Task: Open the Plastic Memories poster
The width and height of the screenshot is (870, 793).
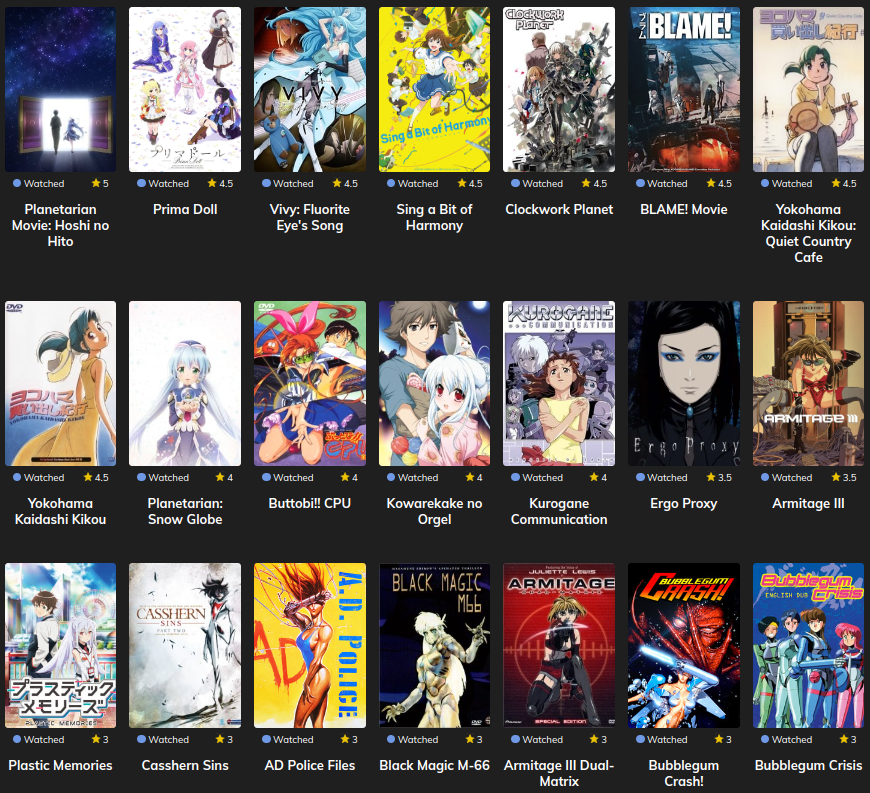Action: click(x=60, y=645)
